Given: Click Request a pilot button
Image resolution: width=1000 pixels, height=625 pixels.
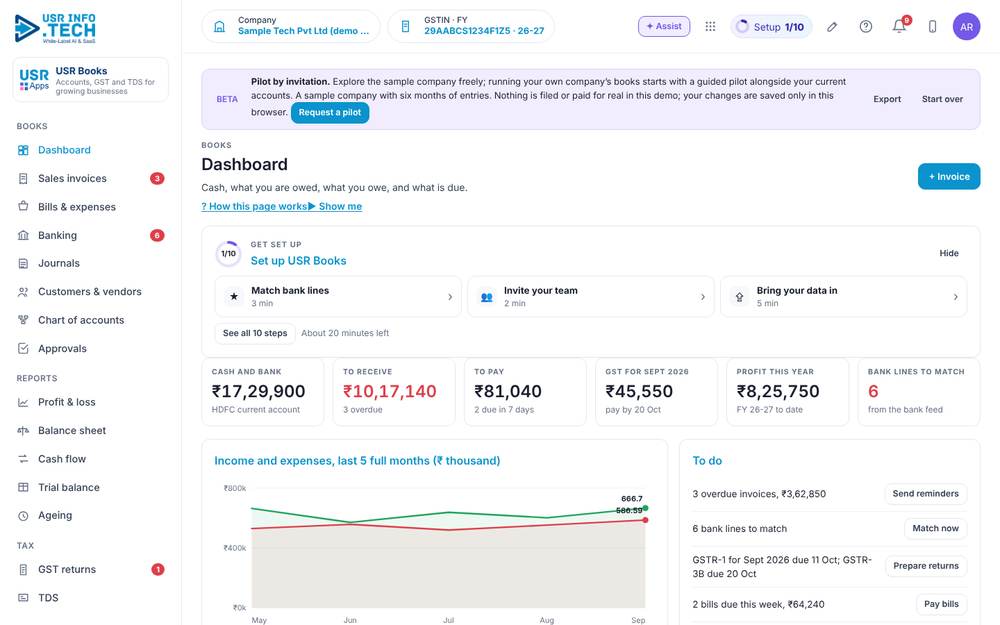Looking at the screenshot, I should click(x=330, y=113).
